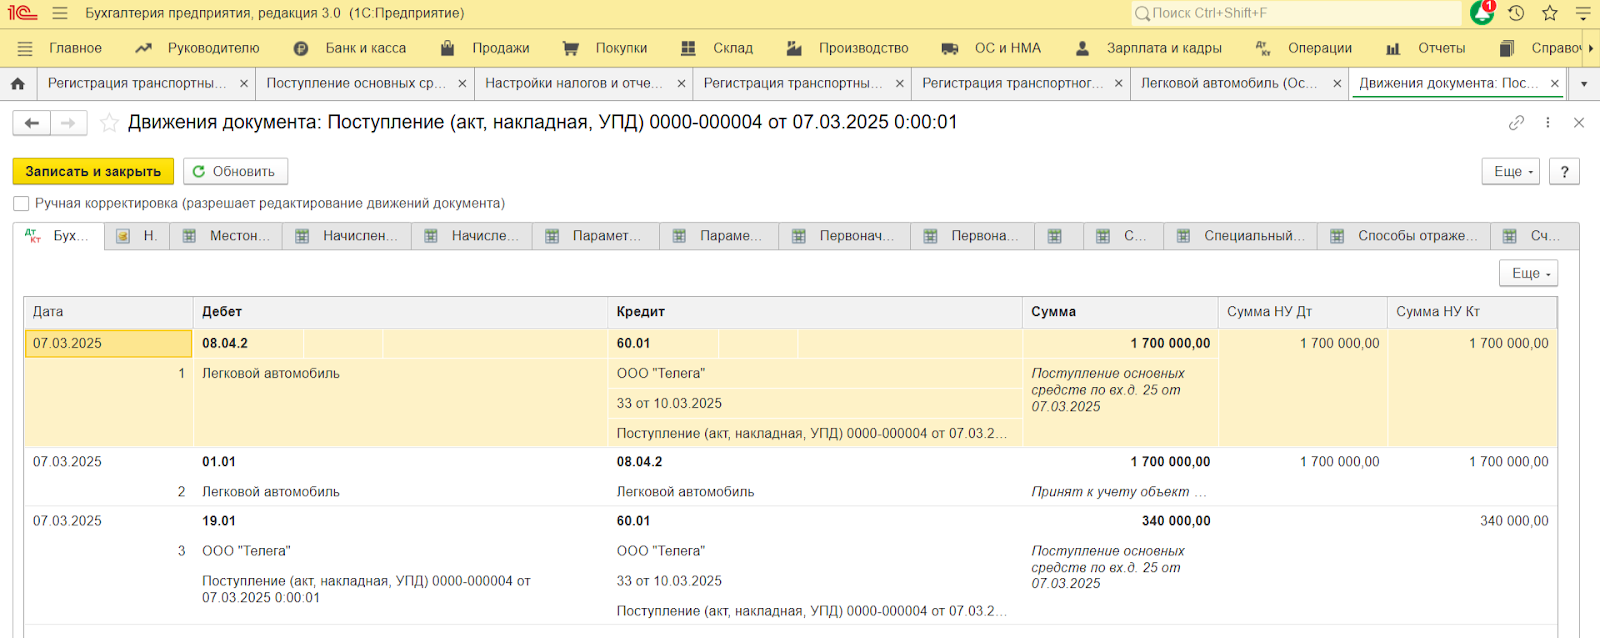The width and height of the screenshot is (1600, 638).
Task: Select Сч... register tab
Action: pyautogui.click(x=1535, y=236)
